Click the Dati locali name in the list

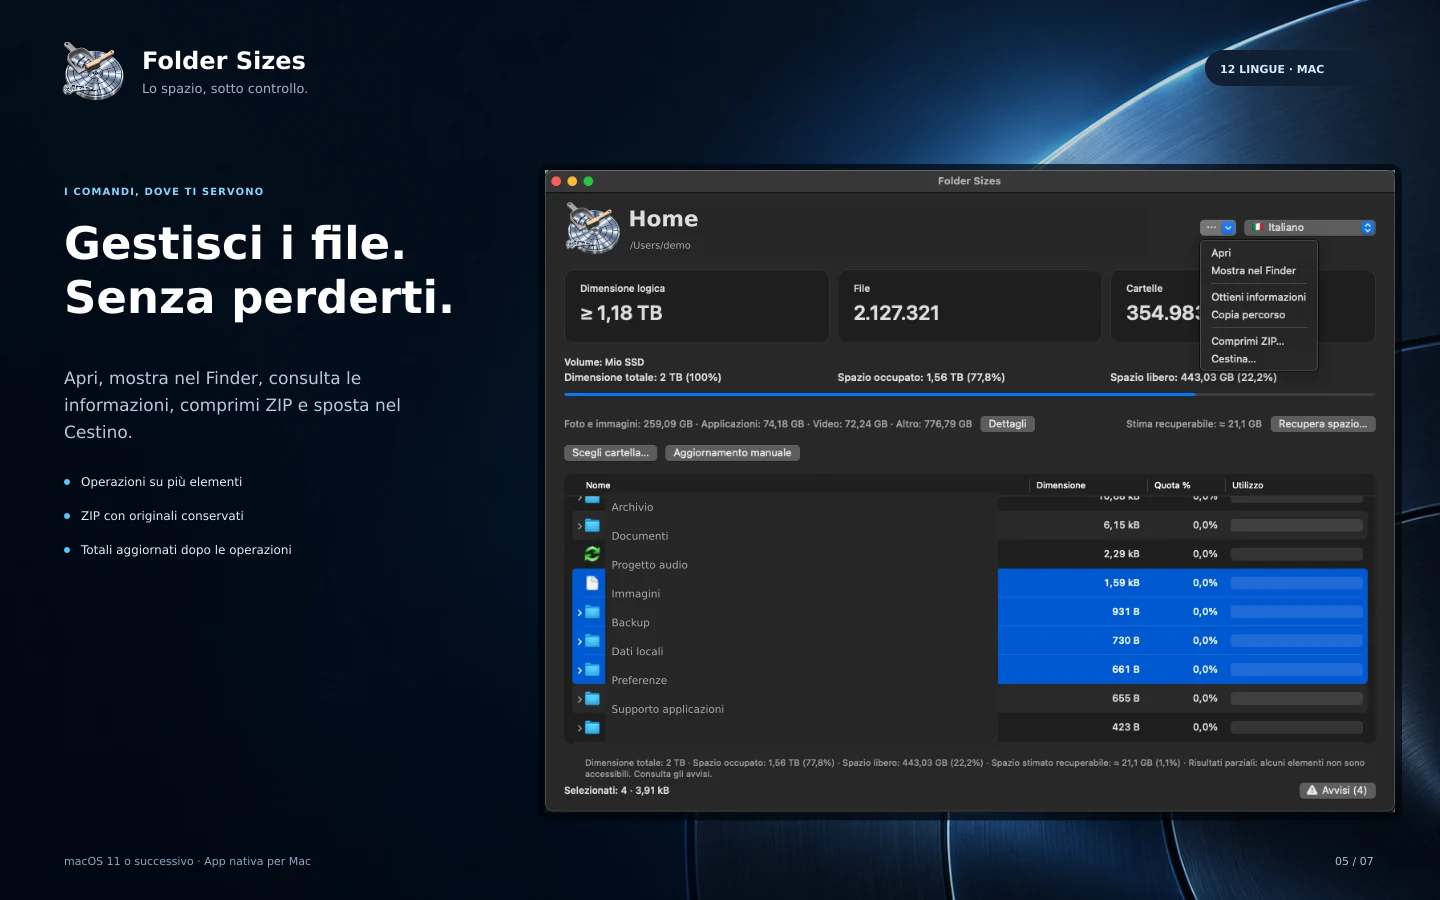637,652
